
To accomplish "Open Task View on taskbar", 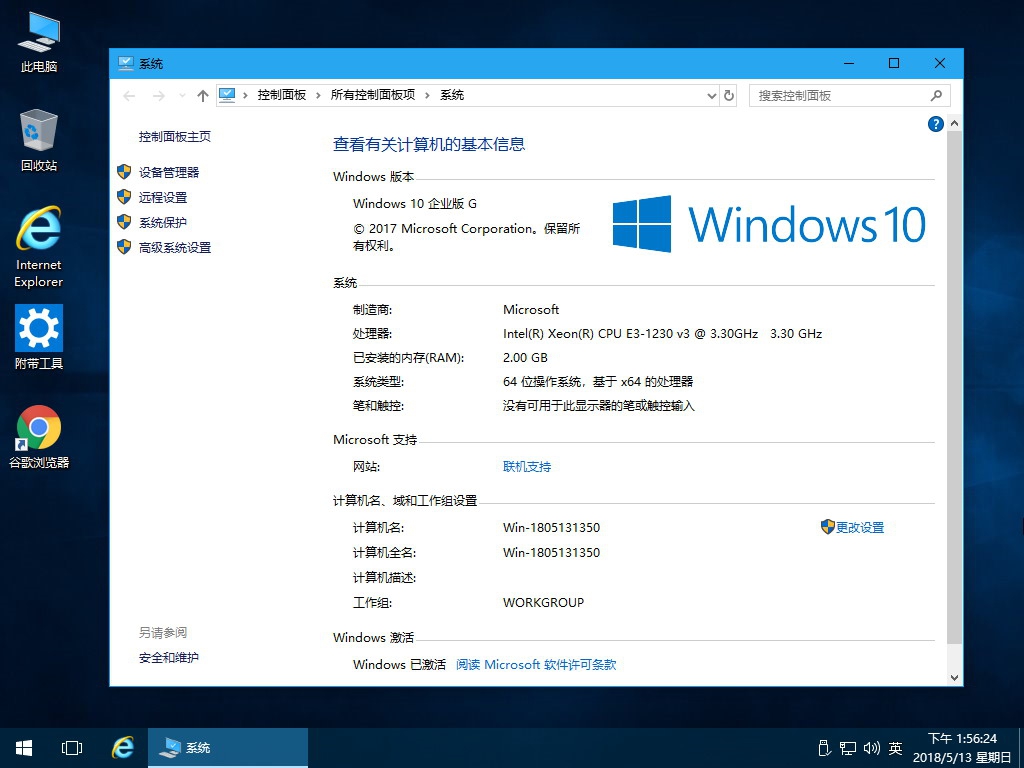I will pos(72,748).
